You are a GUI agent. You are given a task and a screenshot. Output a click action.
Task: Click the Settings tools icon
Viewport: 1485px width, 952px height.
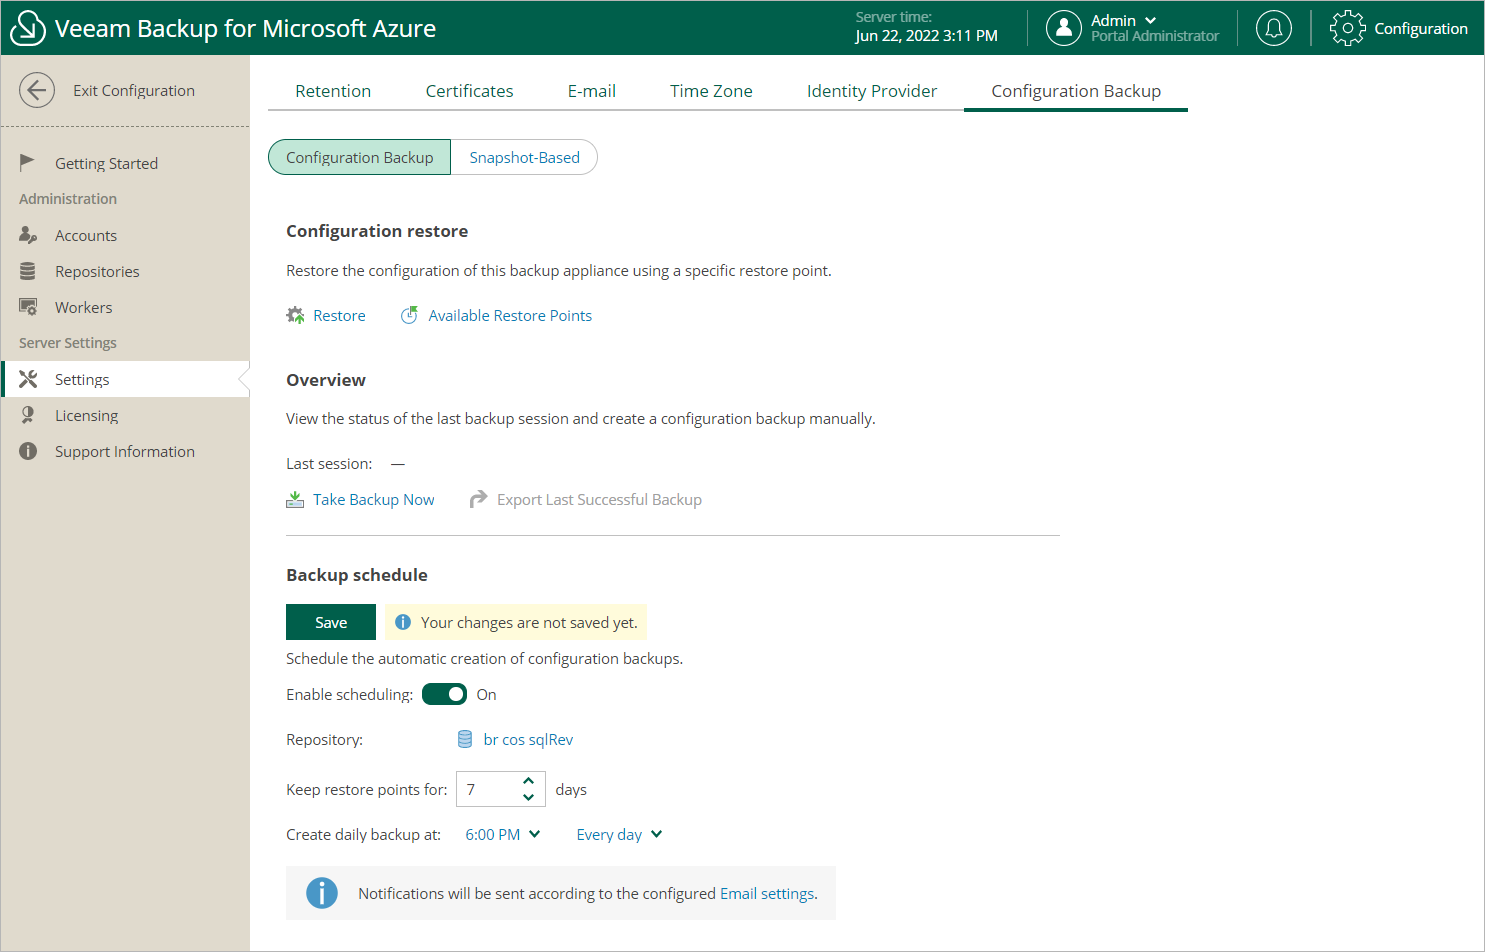[x=28, y=379]
